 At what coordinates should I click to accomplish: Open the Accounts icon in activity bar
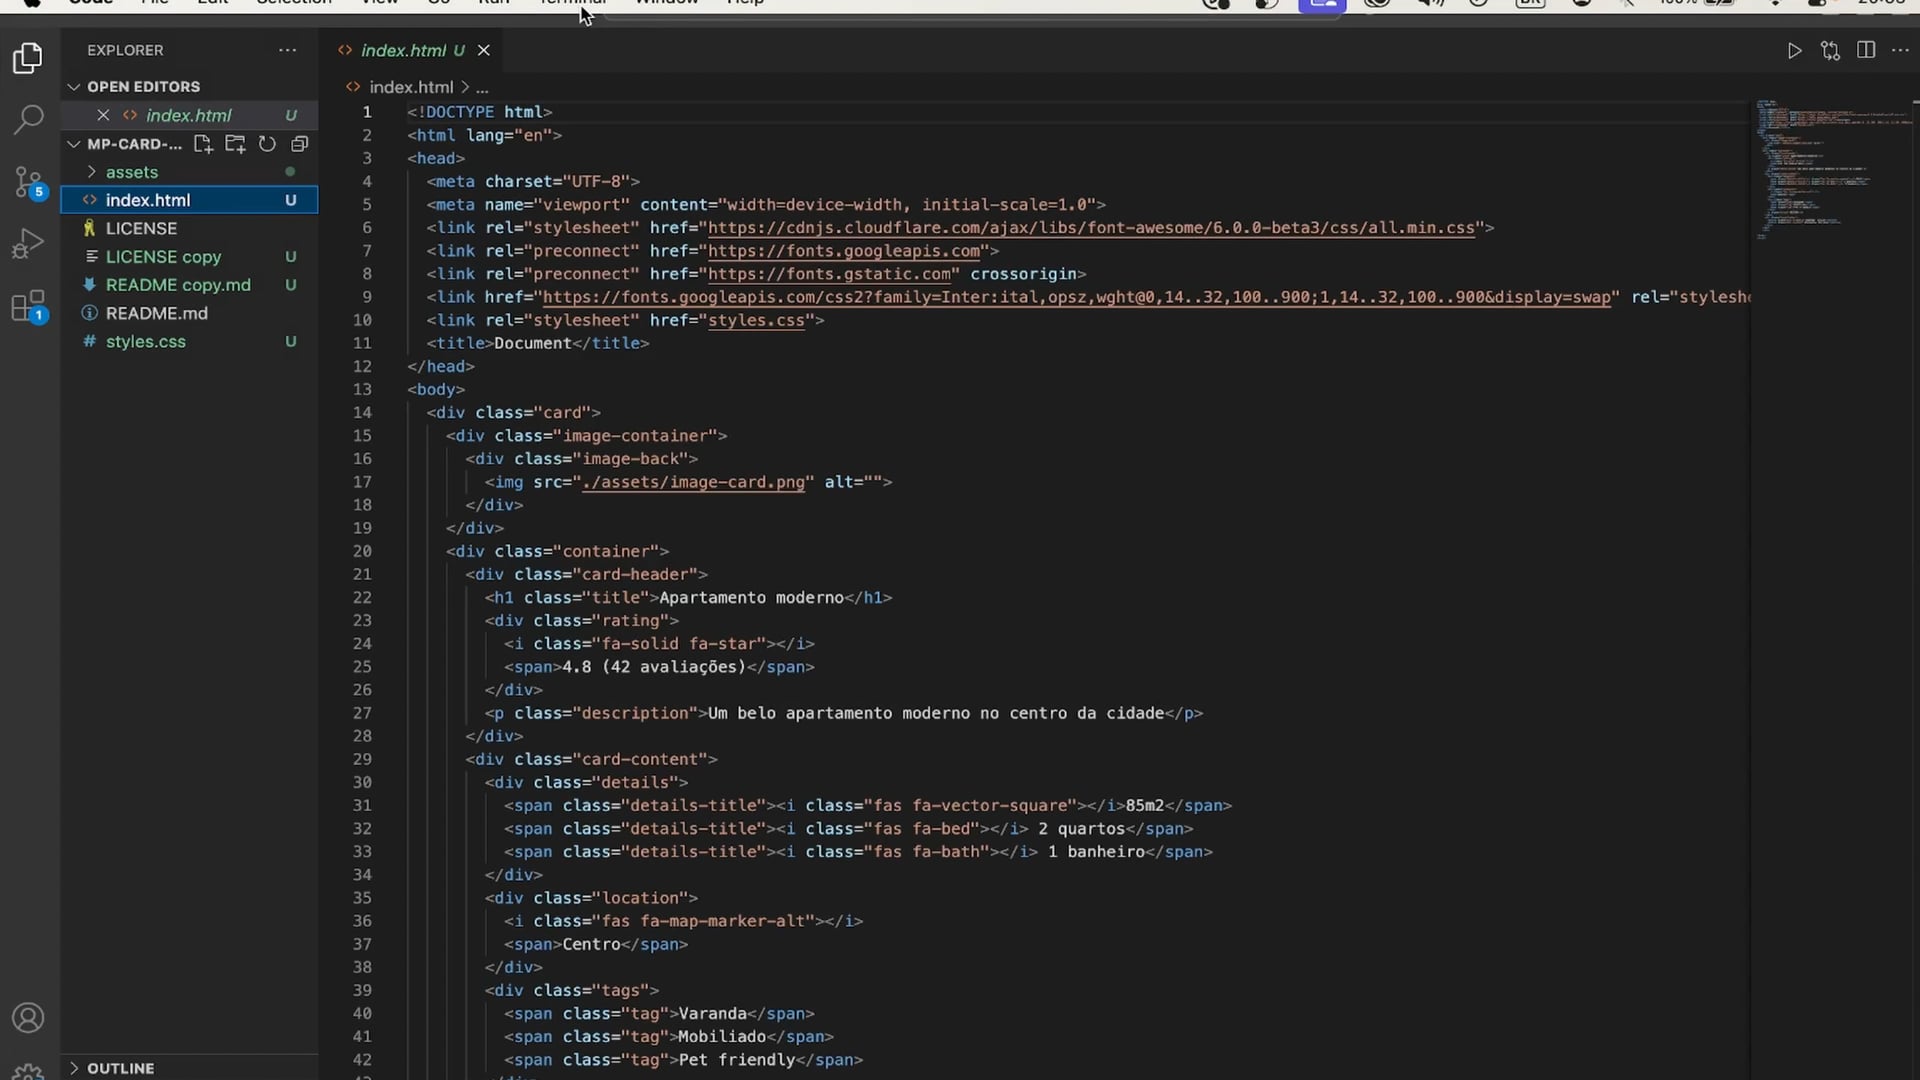coord(28,1018)
